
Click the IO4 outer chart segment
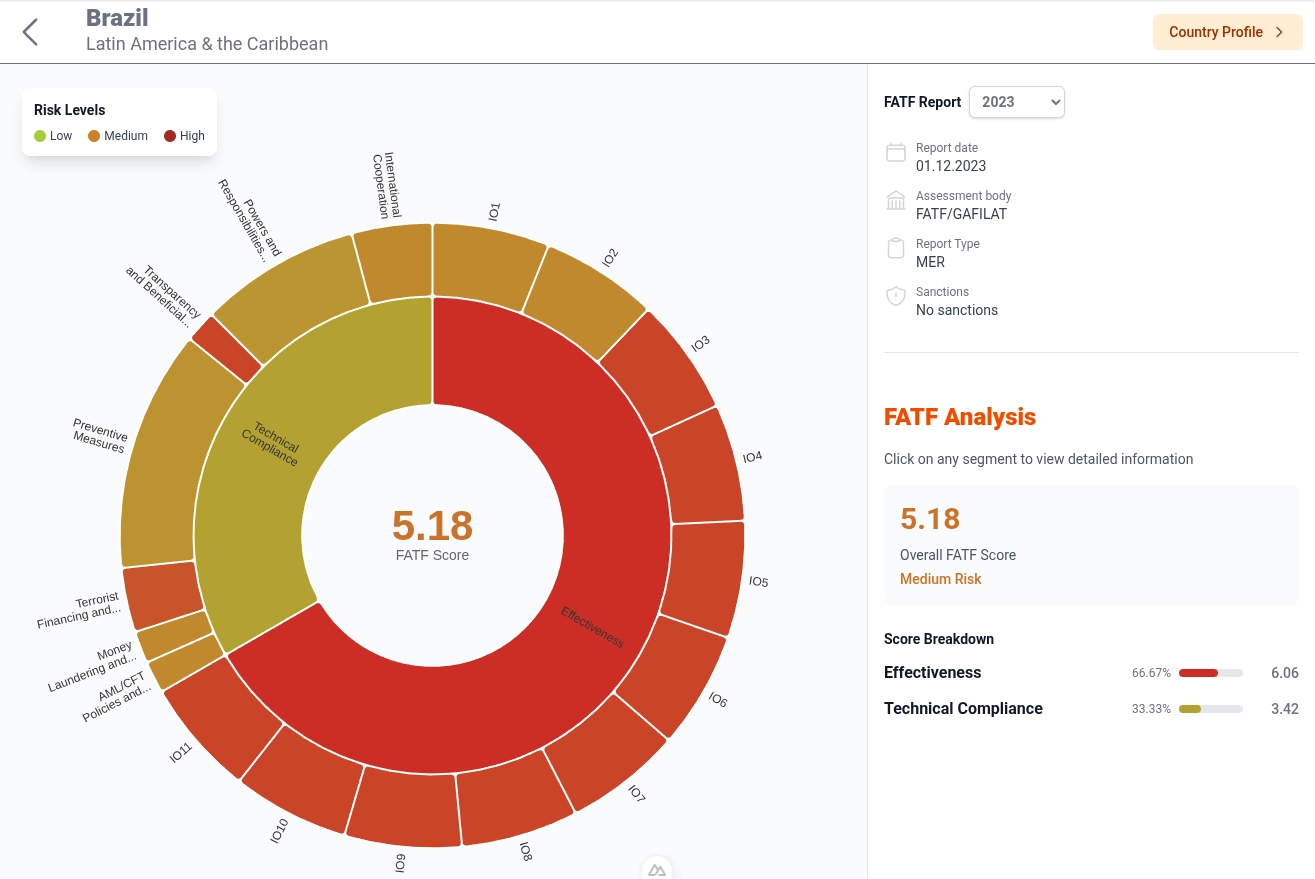pos(705,467)
